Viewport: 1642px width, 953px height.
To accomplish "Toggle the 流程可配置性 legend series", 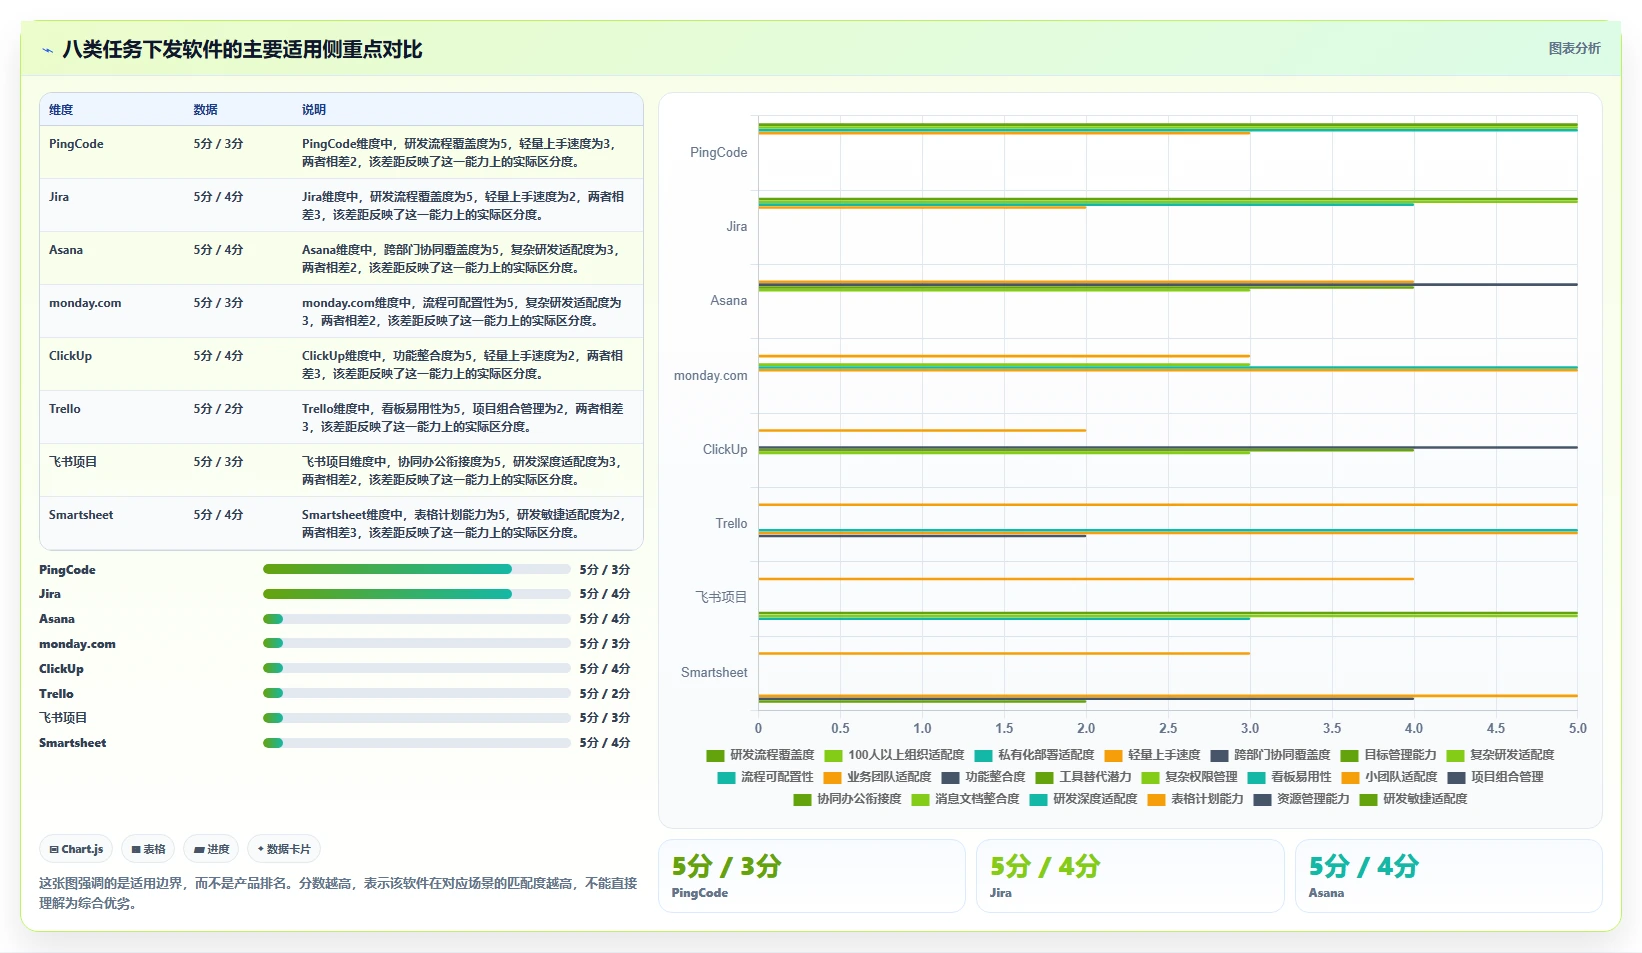I will pyautogui.click(x=765, y=777).
